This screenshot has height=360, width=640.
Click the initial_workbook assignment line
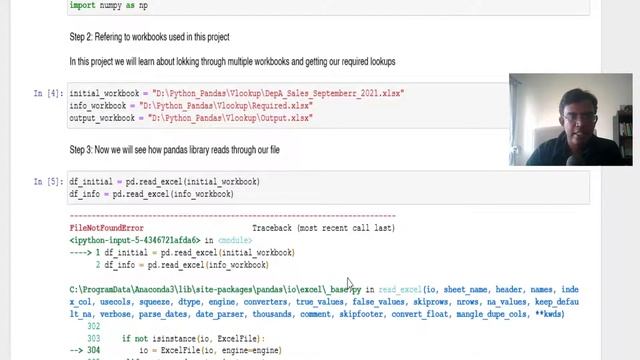point(236,93)
